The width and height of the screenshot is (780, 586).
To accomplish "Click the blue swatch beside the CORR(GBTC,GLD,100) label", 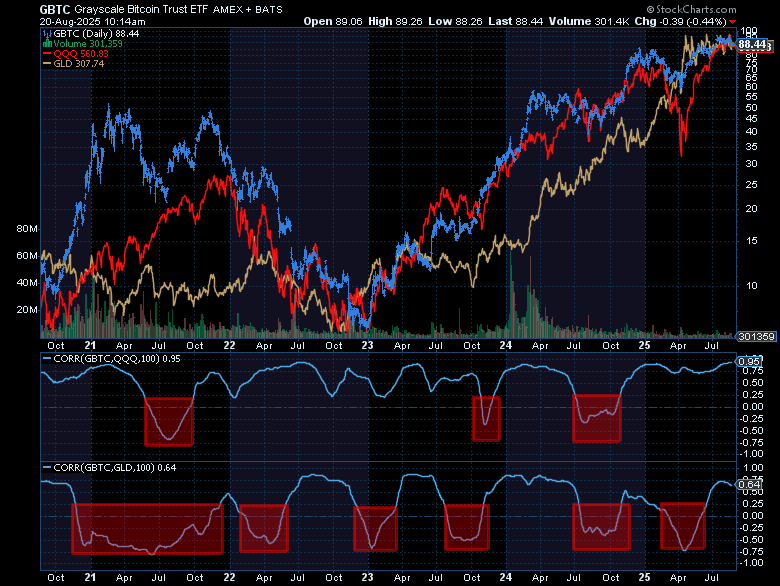I will [x=47, y=468].
